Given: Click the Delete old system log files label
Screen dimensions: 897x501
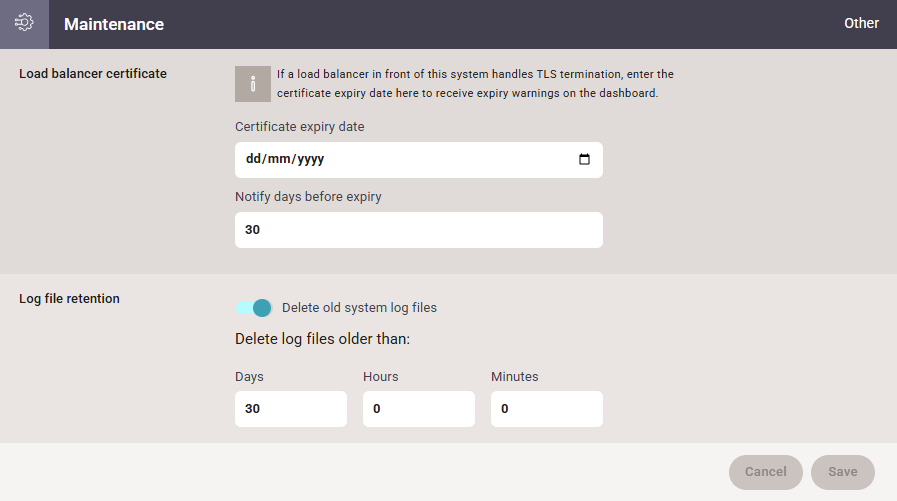Looking at the screenshot, I should [x=359, y=308].
